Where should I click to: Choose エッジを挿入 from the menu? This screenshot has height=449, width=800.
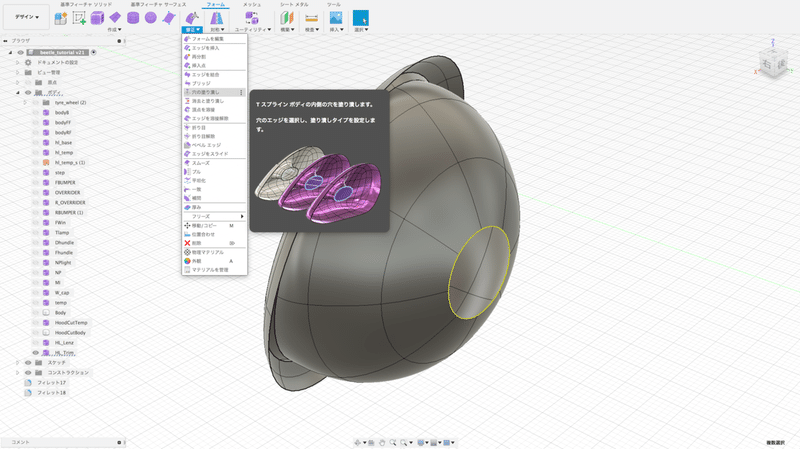[x=214, y=48]
